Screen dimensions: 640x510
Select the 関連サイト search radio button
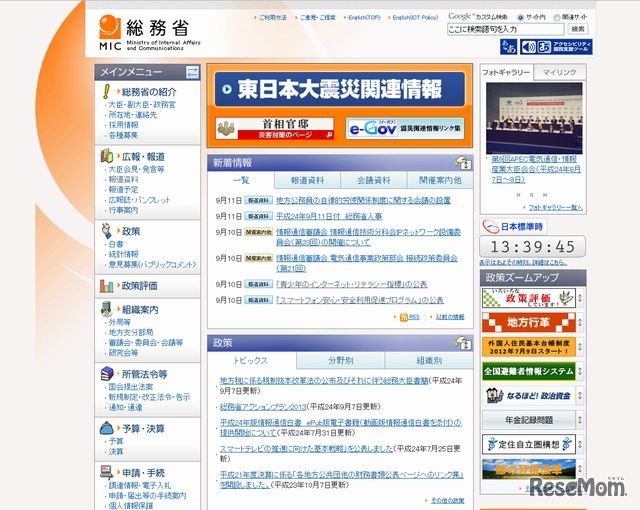click(557, 18)
